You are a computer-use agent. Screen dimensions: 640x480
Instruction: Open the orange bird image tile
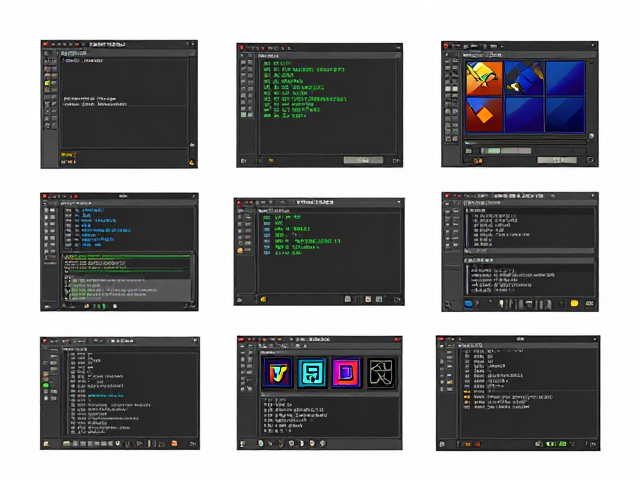click(484, 78)
